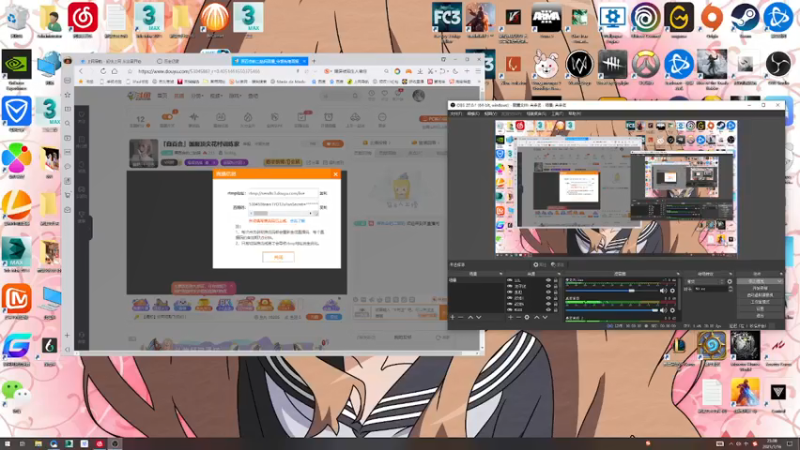Remove the selected scene in OBS

(460, 317)
